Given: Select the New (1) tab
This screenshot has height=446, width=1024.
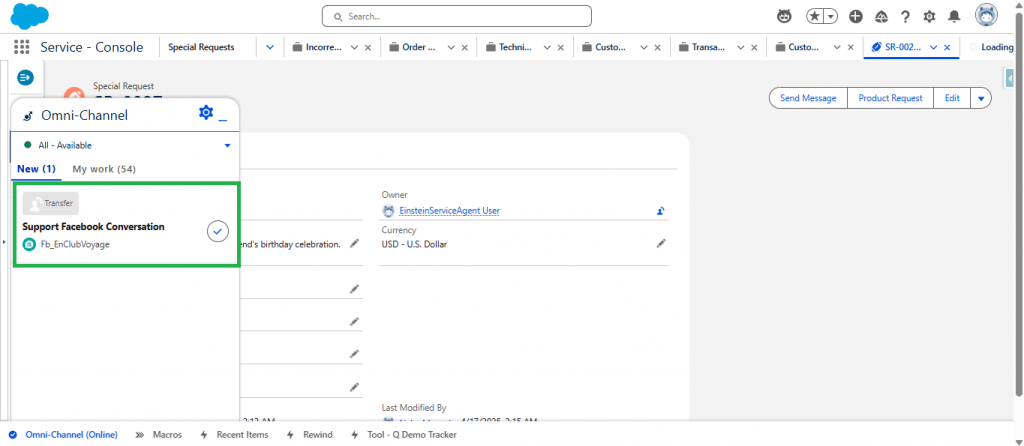Looking at the screenshot, I should click(37, 169).
